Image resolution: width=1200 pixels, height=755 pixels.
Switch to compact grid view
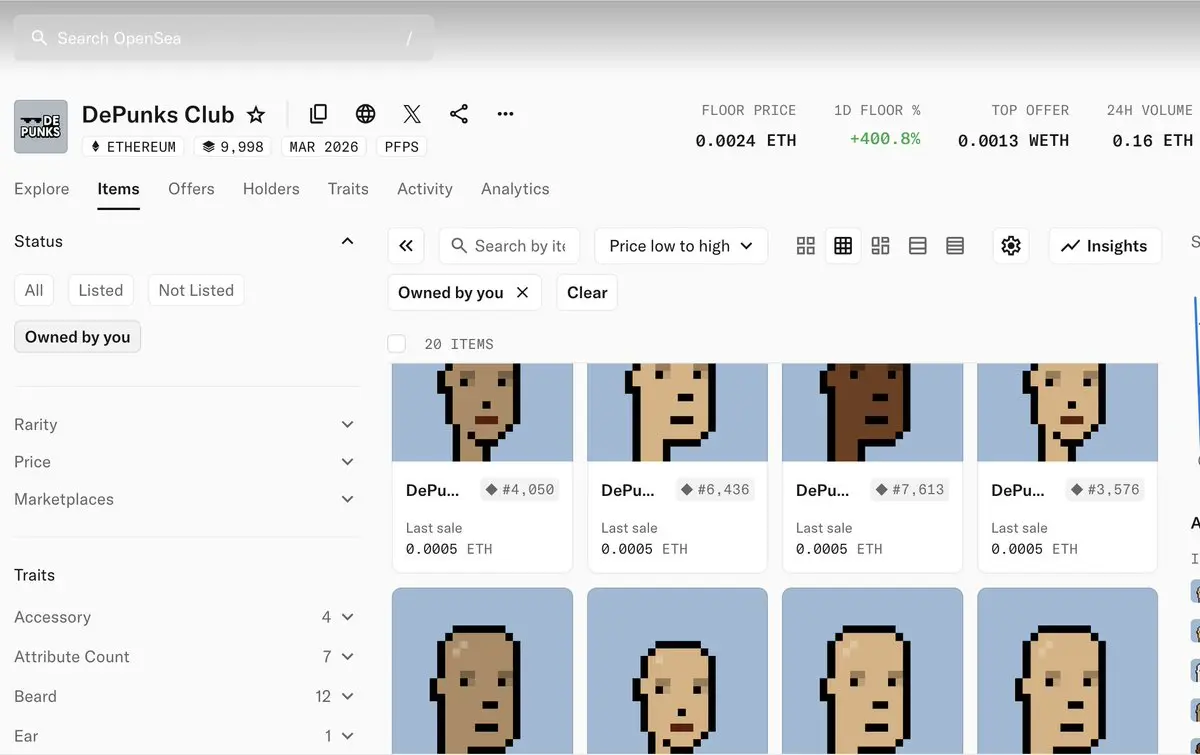click(843, 246)
